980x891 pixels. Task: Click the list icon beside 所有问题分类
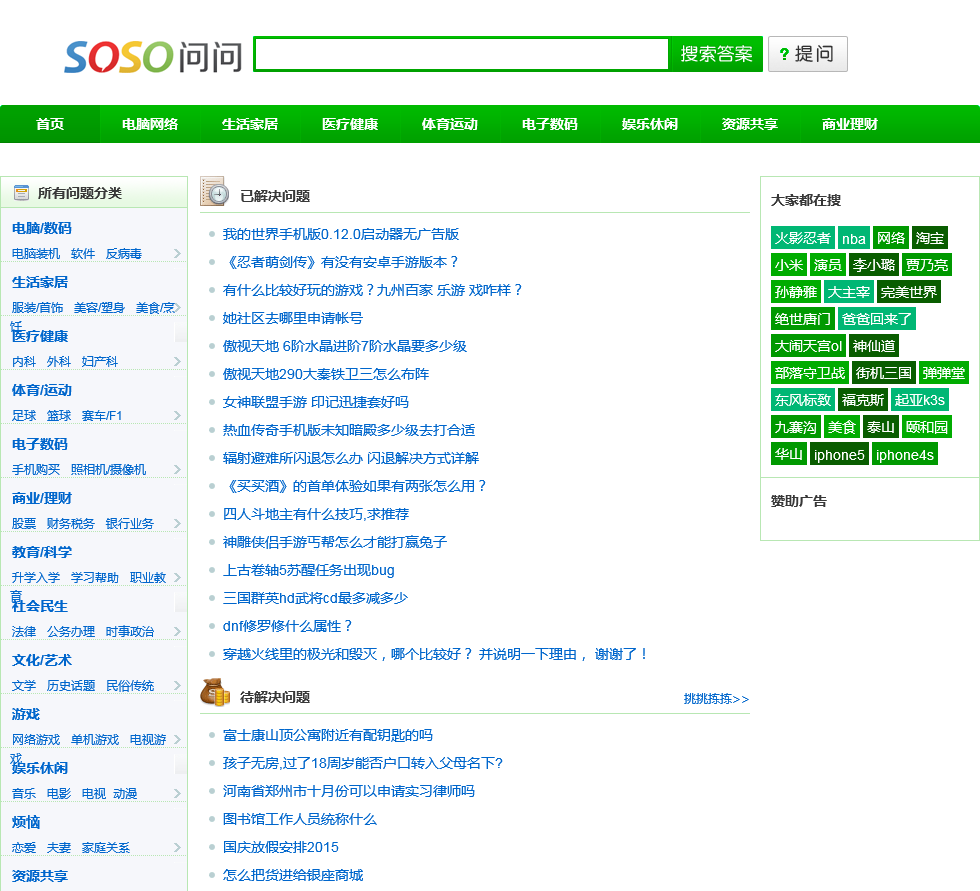pyautogui.click(x=21, y=193)
